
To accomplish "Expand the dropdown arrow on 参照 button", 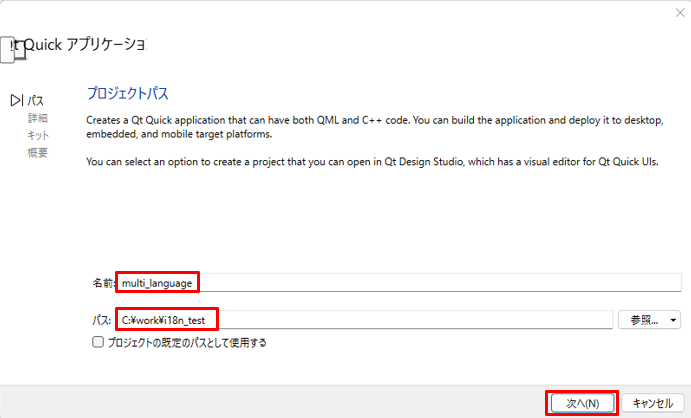I will coord(674,320).
